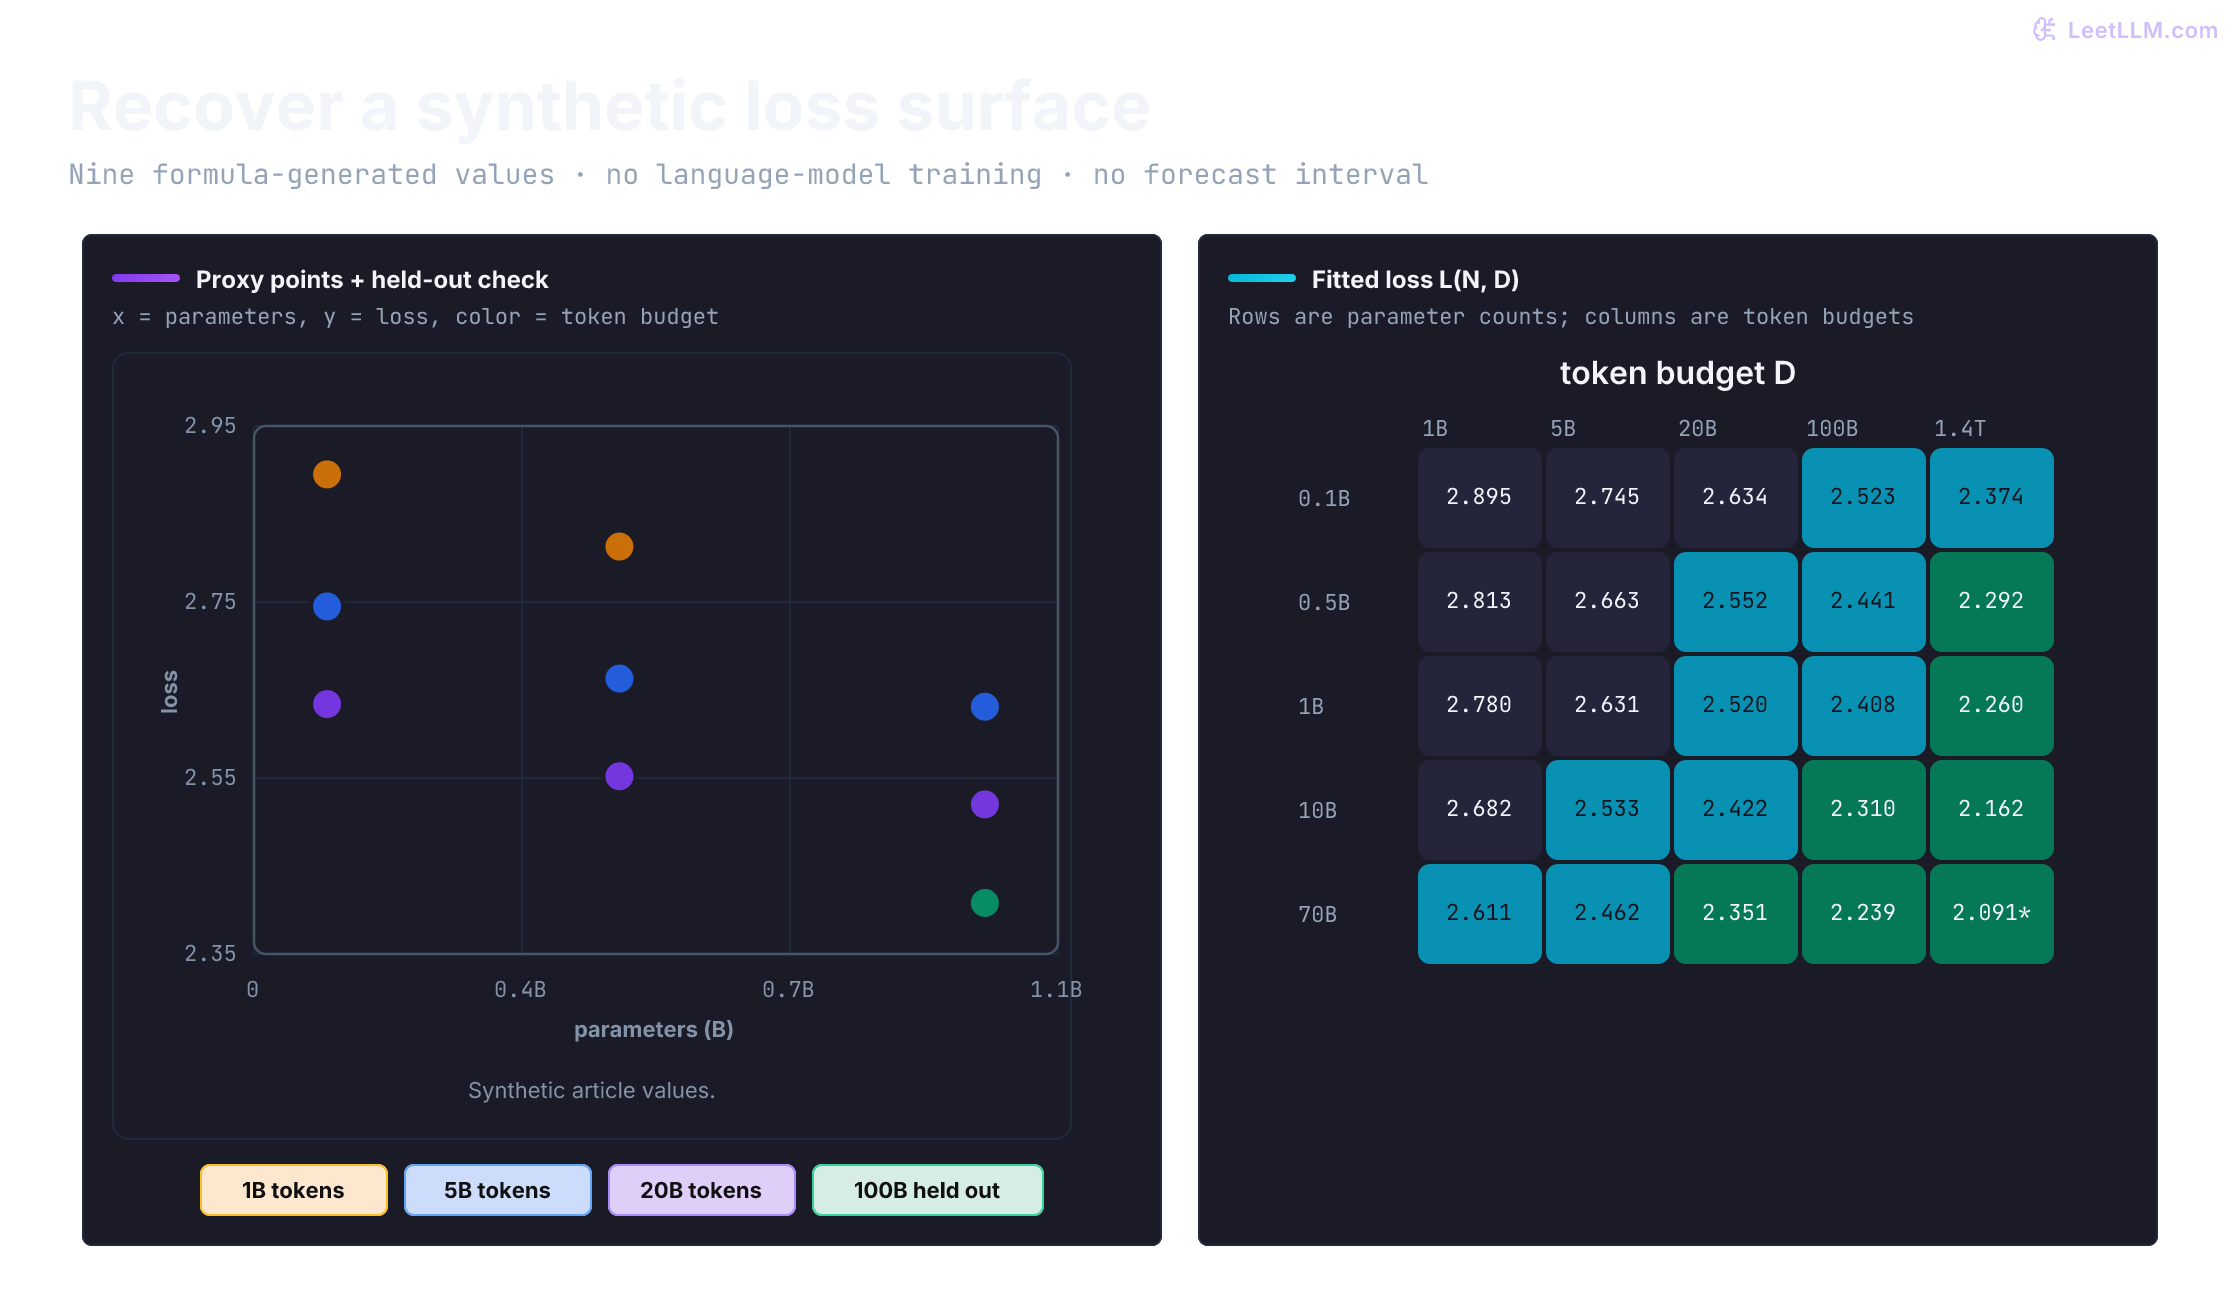The image size is (2240, 1294).
Task: Click heatmap cell 2.441
Action: point(1864,602)
